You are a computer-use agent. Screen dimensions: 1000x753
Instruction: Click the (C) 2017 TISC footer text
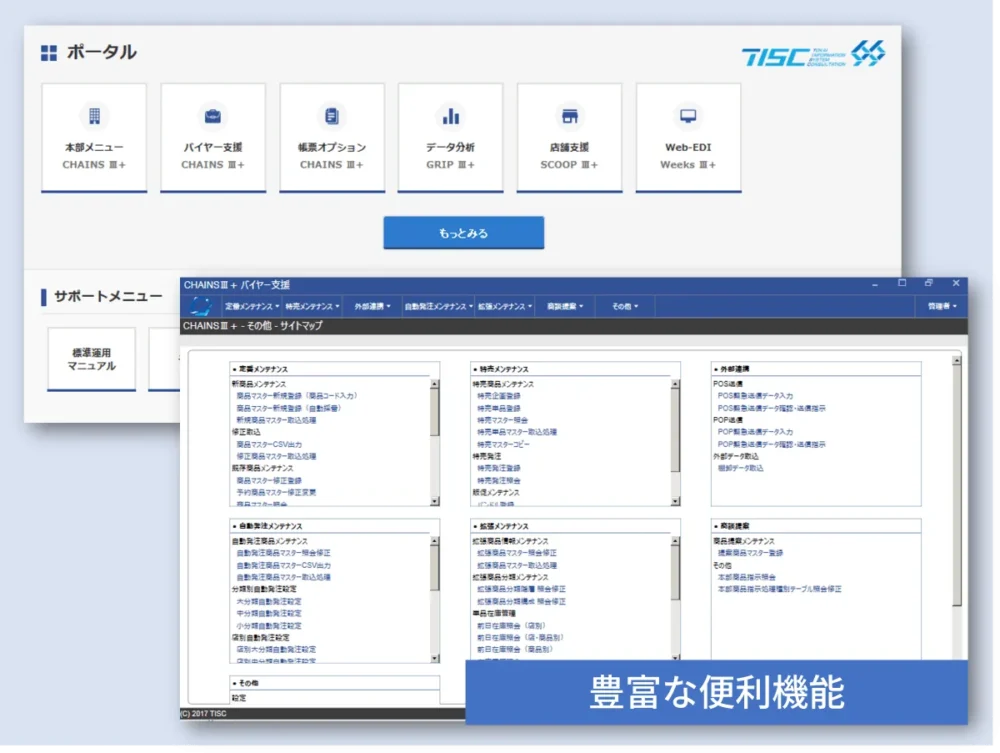tap(203, 714)
